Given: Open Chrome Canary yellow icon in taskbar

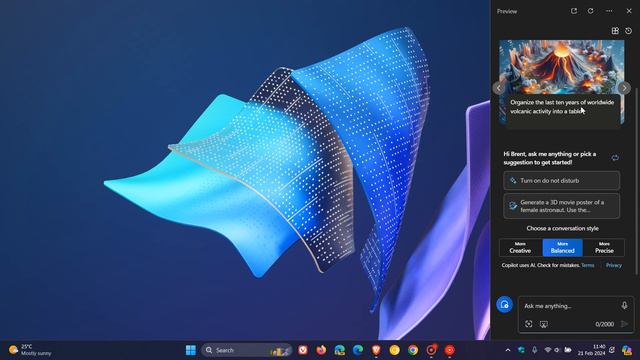Looking at the screenshot, I should click(394, 350).
